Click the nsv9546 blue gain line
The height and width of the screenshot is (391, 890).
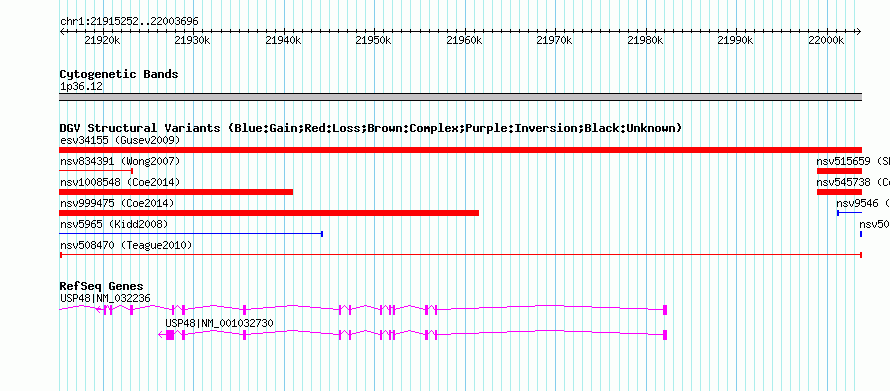pyautogui.click(x=849, y=213)
